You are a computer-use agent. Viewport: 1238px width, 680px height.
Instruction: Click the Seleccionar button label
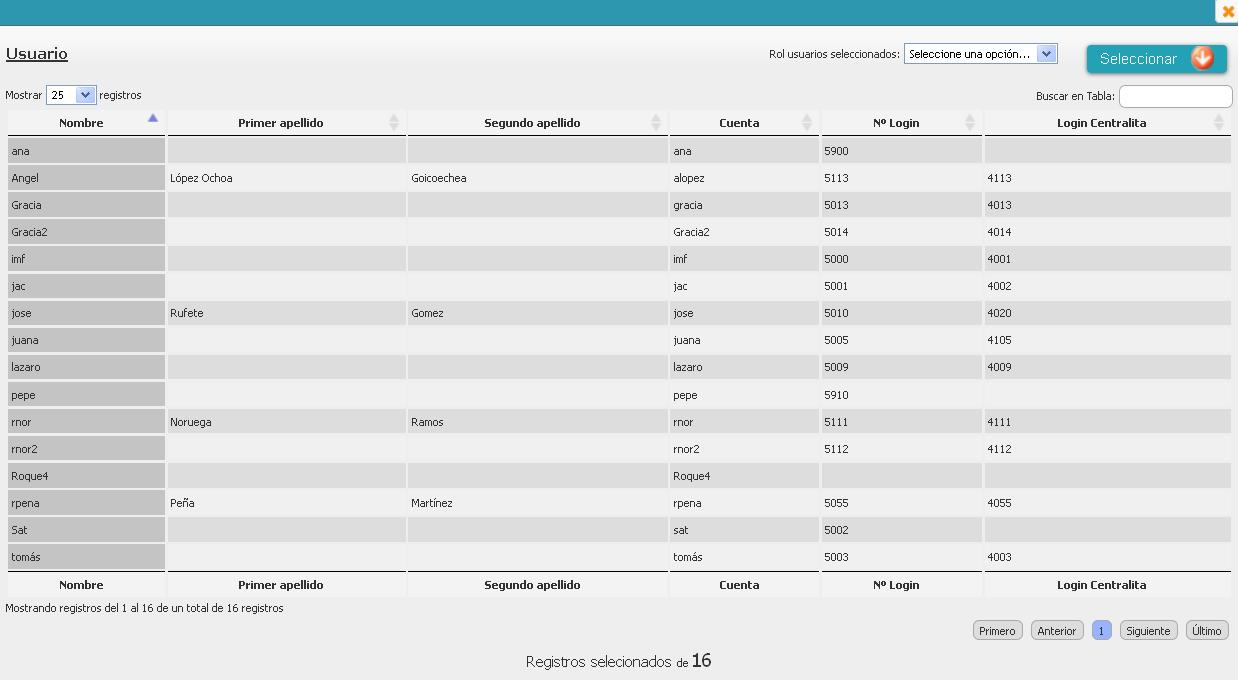tap(1138, 59)
